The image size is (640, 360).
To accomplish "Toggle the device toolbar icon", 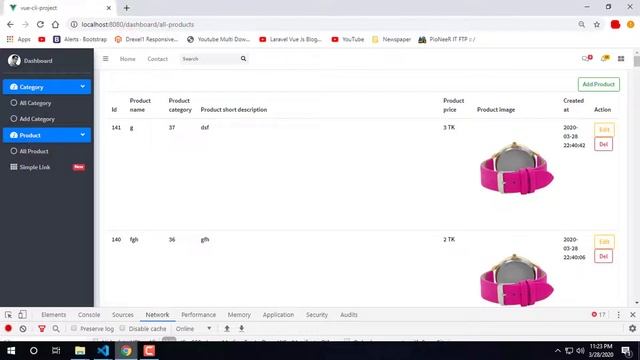I will (22, 315).
